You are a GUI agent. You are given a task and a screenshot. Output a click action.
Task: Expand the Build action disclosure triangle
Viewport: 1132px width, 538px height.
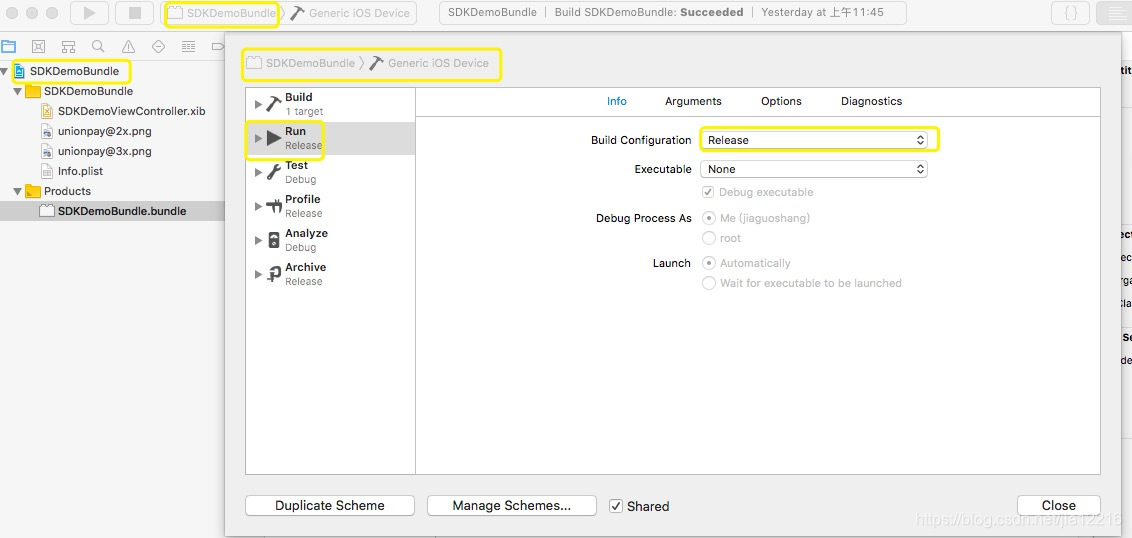pos(258,104)
